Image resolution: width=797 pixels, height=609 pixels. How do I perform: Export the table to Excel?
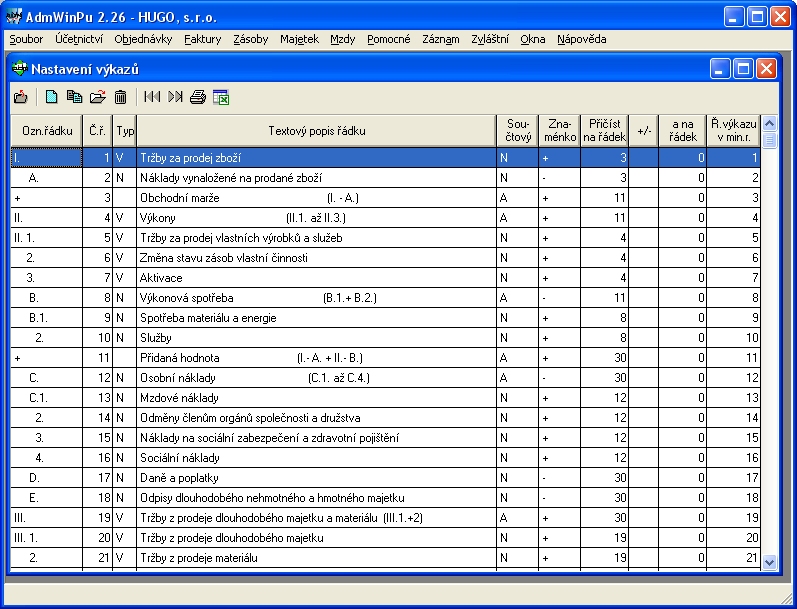[221, 97]
